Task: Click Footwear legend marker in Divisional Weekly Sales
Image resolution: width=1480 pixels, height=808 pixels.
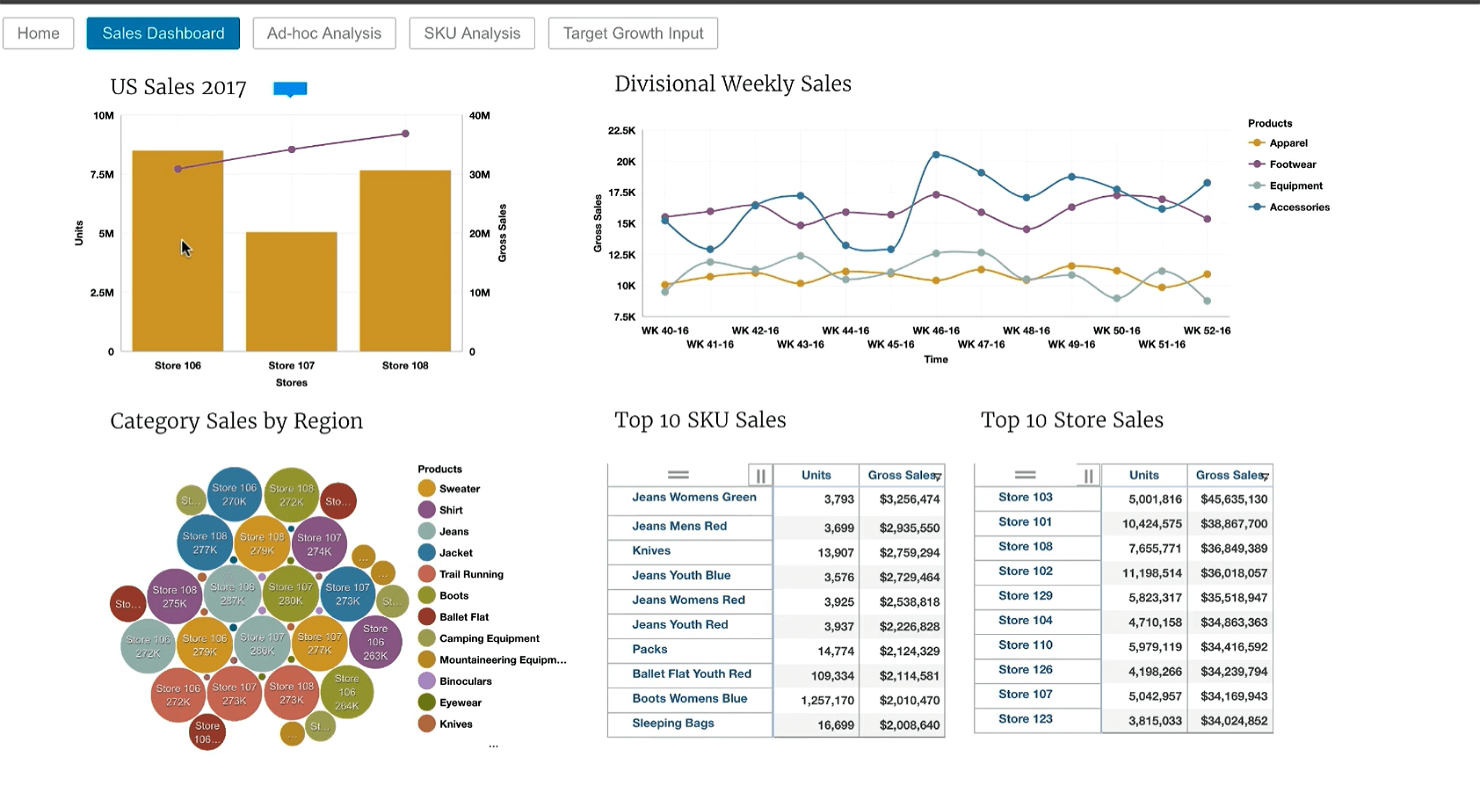Action: (x=1257, y=164)
